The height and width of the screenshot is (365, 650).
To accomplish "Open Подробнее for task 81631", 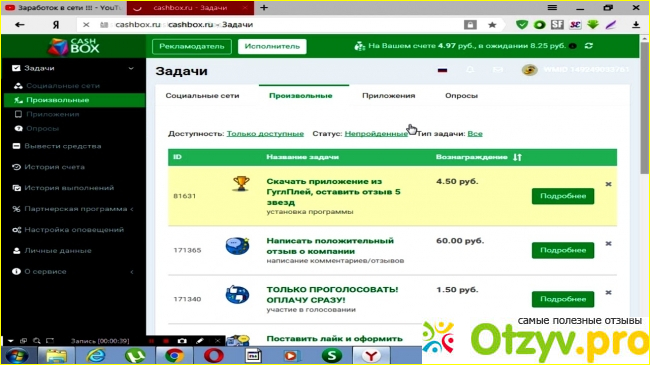I will (563, 196).
